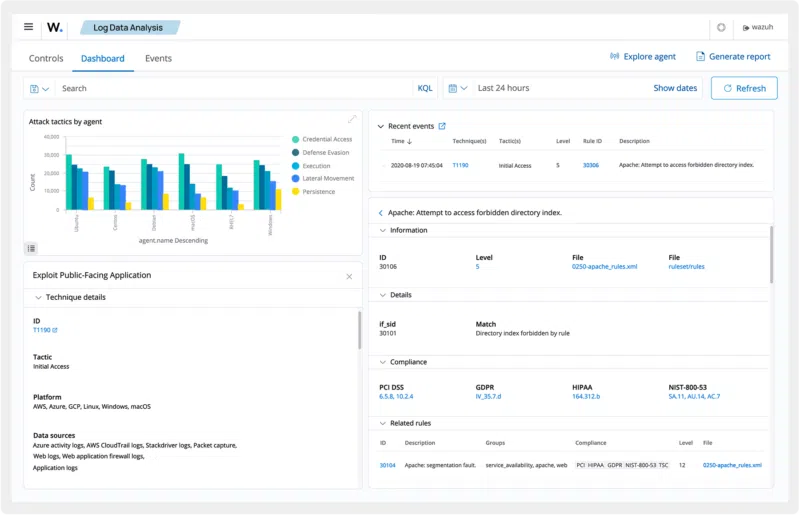Screen dimensions: 800x515
Task: Click the Refresh button
Action: [x=743, y=88]
